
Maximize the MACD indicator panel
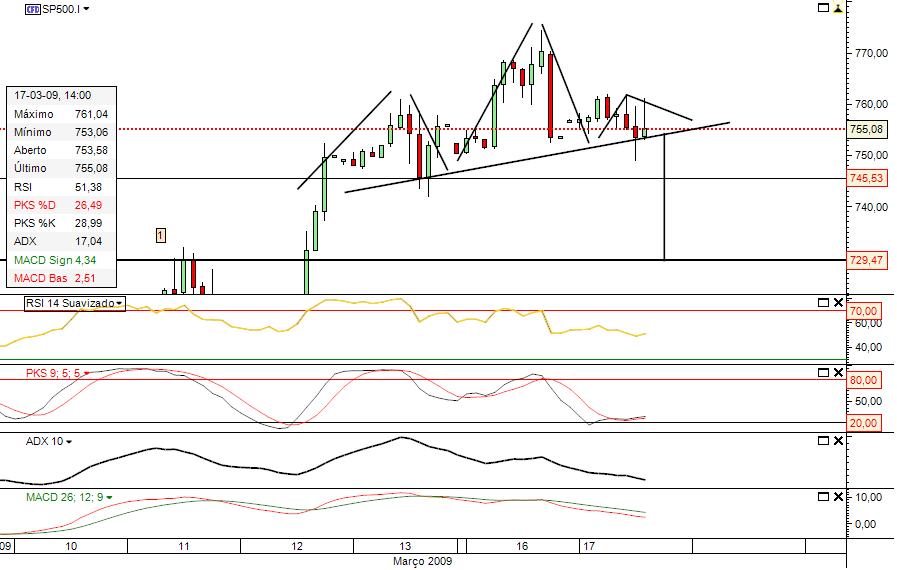(x=823, y=497)
